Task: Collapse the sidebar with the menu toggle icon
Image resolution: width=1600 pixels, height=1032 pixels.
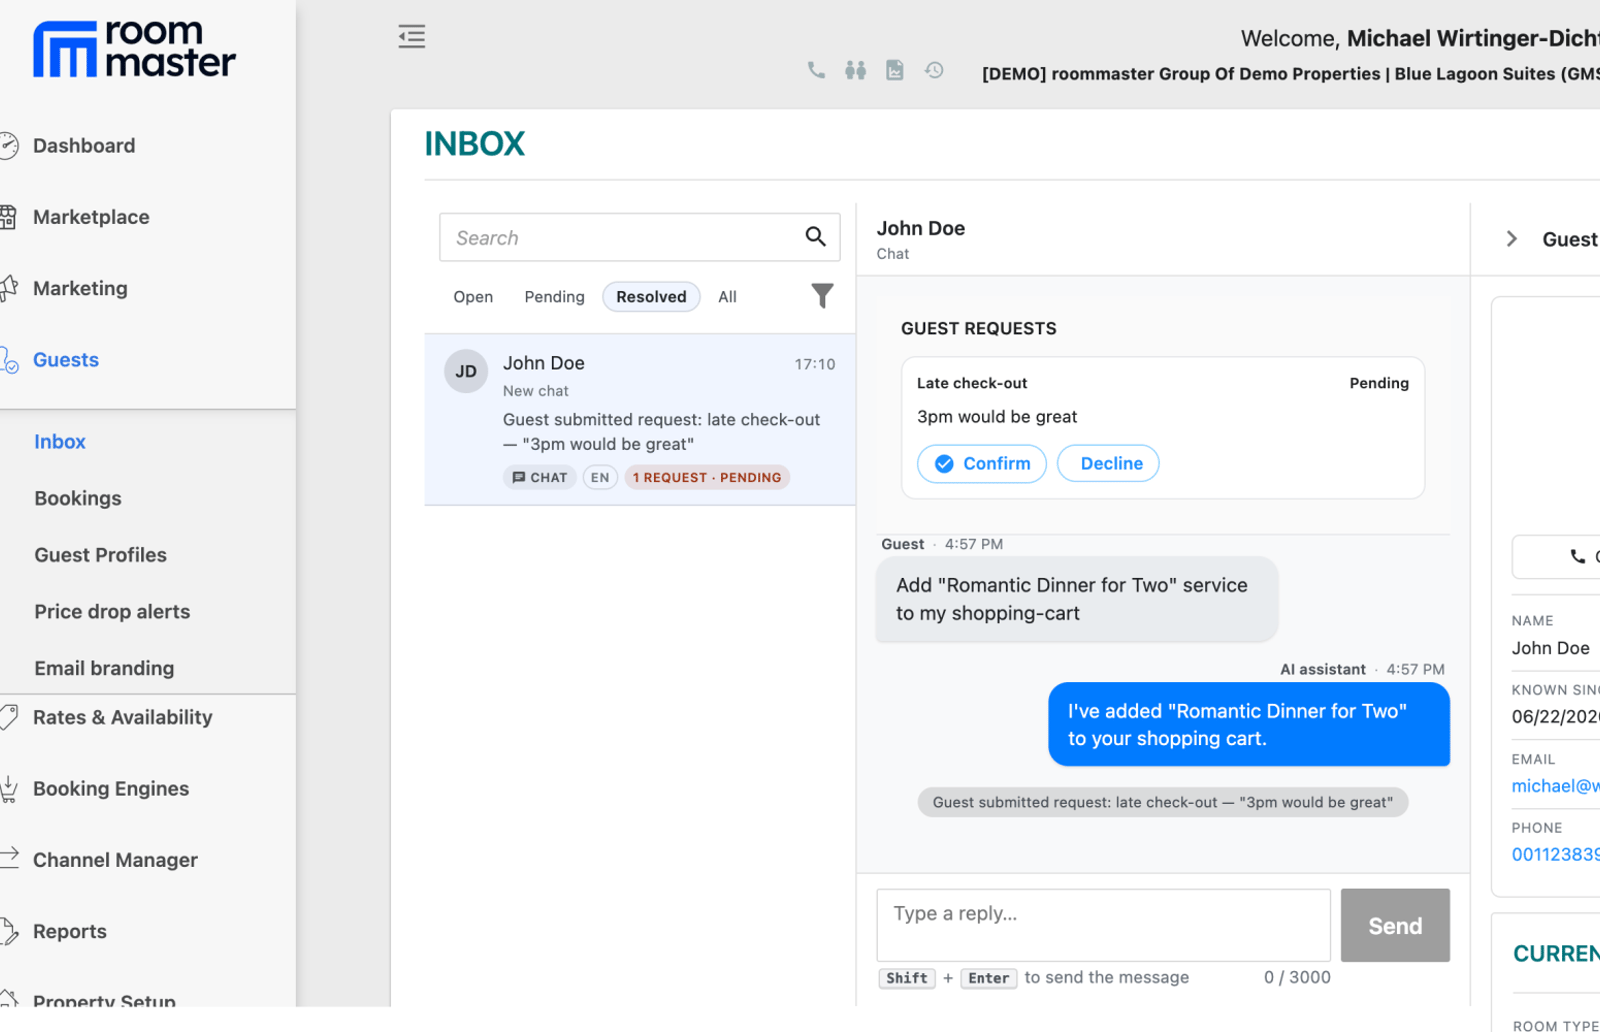Action: click(412, 37)
